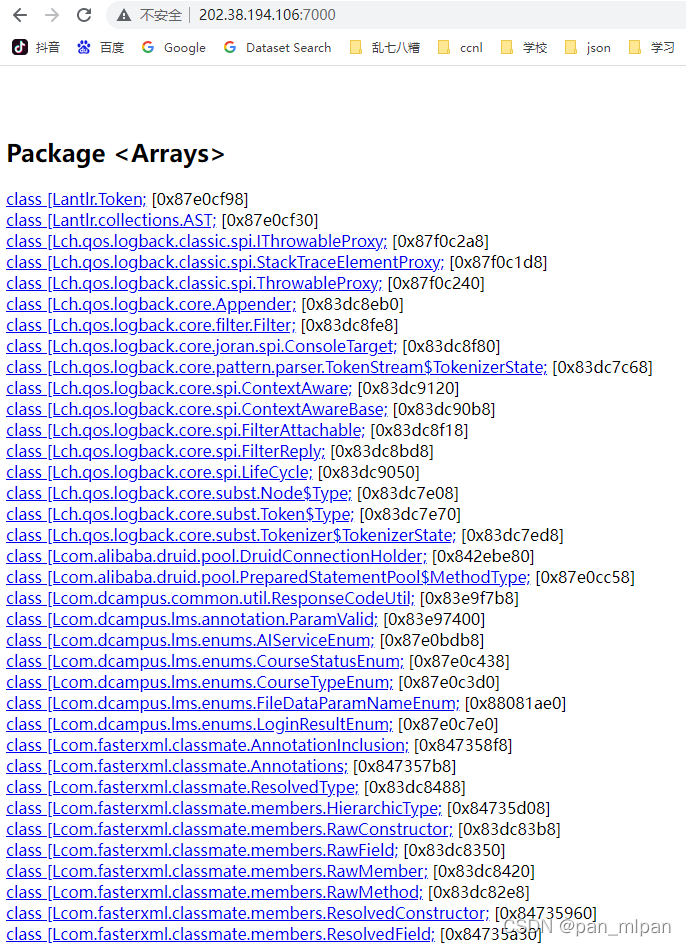Open the members.RawMember class link
This screenshot has height=946, width=686.
coord(217,872)
